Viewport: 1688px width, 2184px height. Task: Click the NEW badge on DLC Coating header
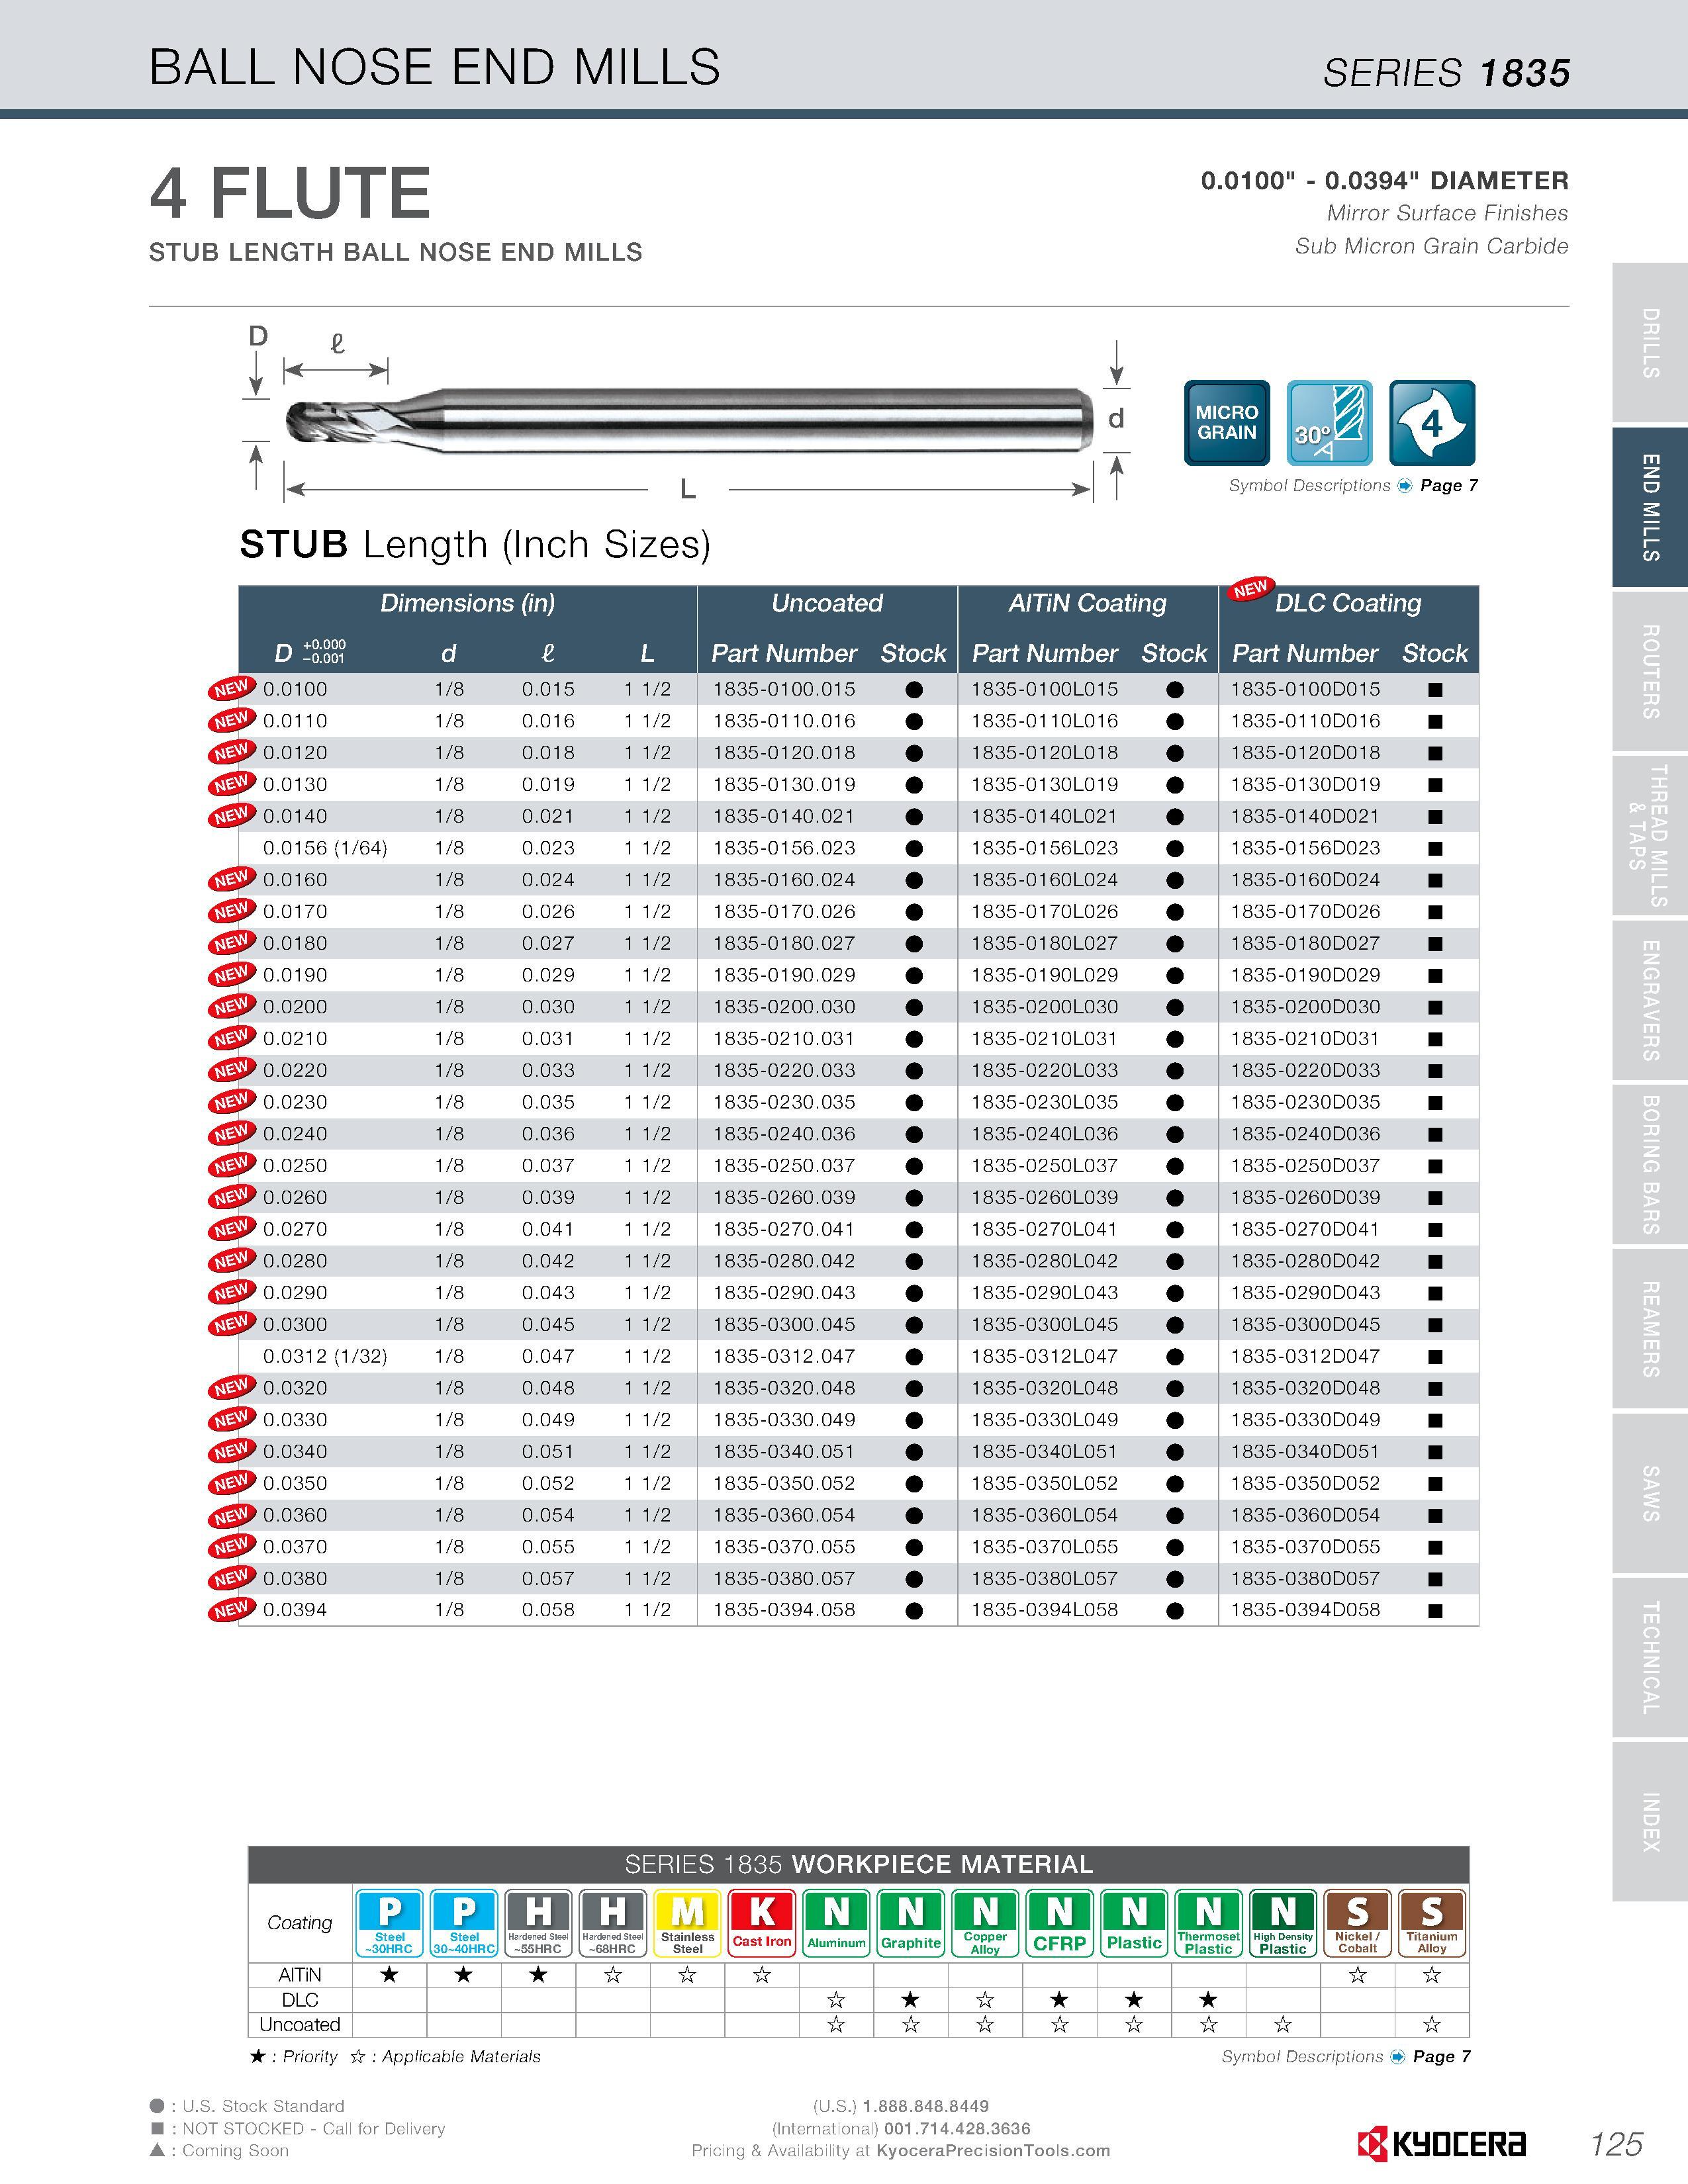coord(1250,589)
